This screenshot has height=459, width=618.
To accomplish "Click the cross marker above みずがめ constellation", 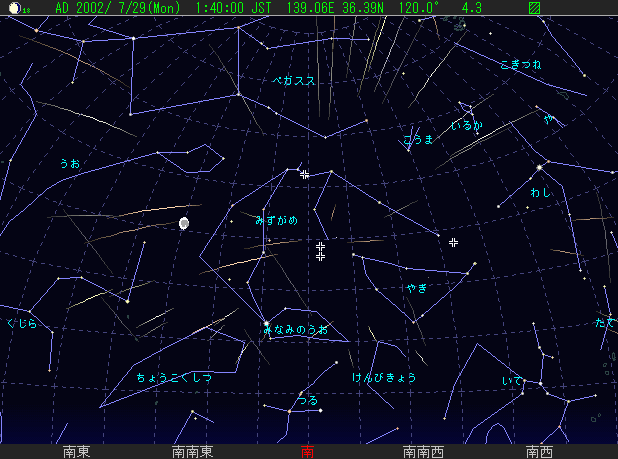I will 305,174.
